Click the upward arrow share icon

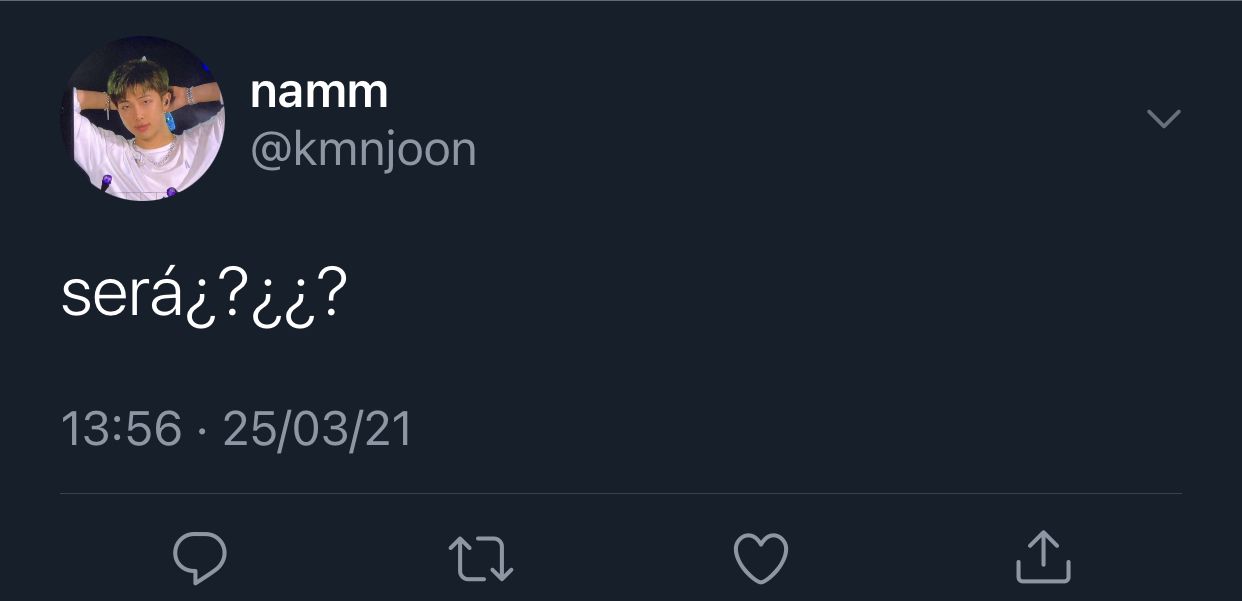[1043, 557]
